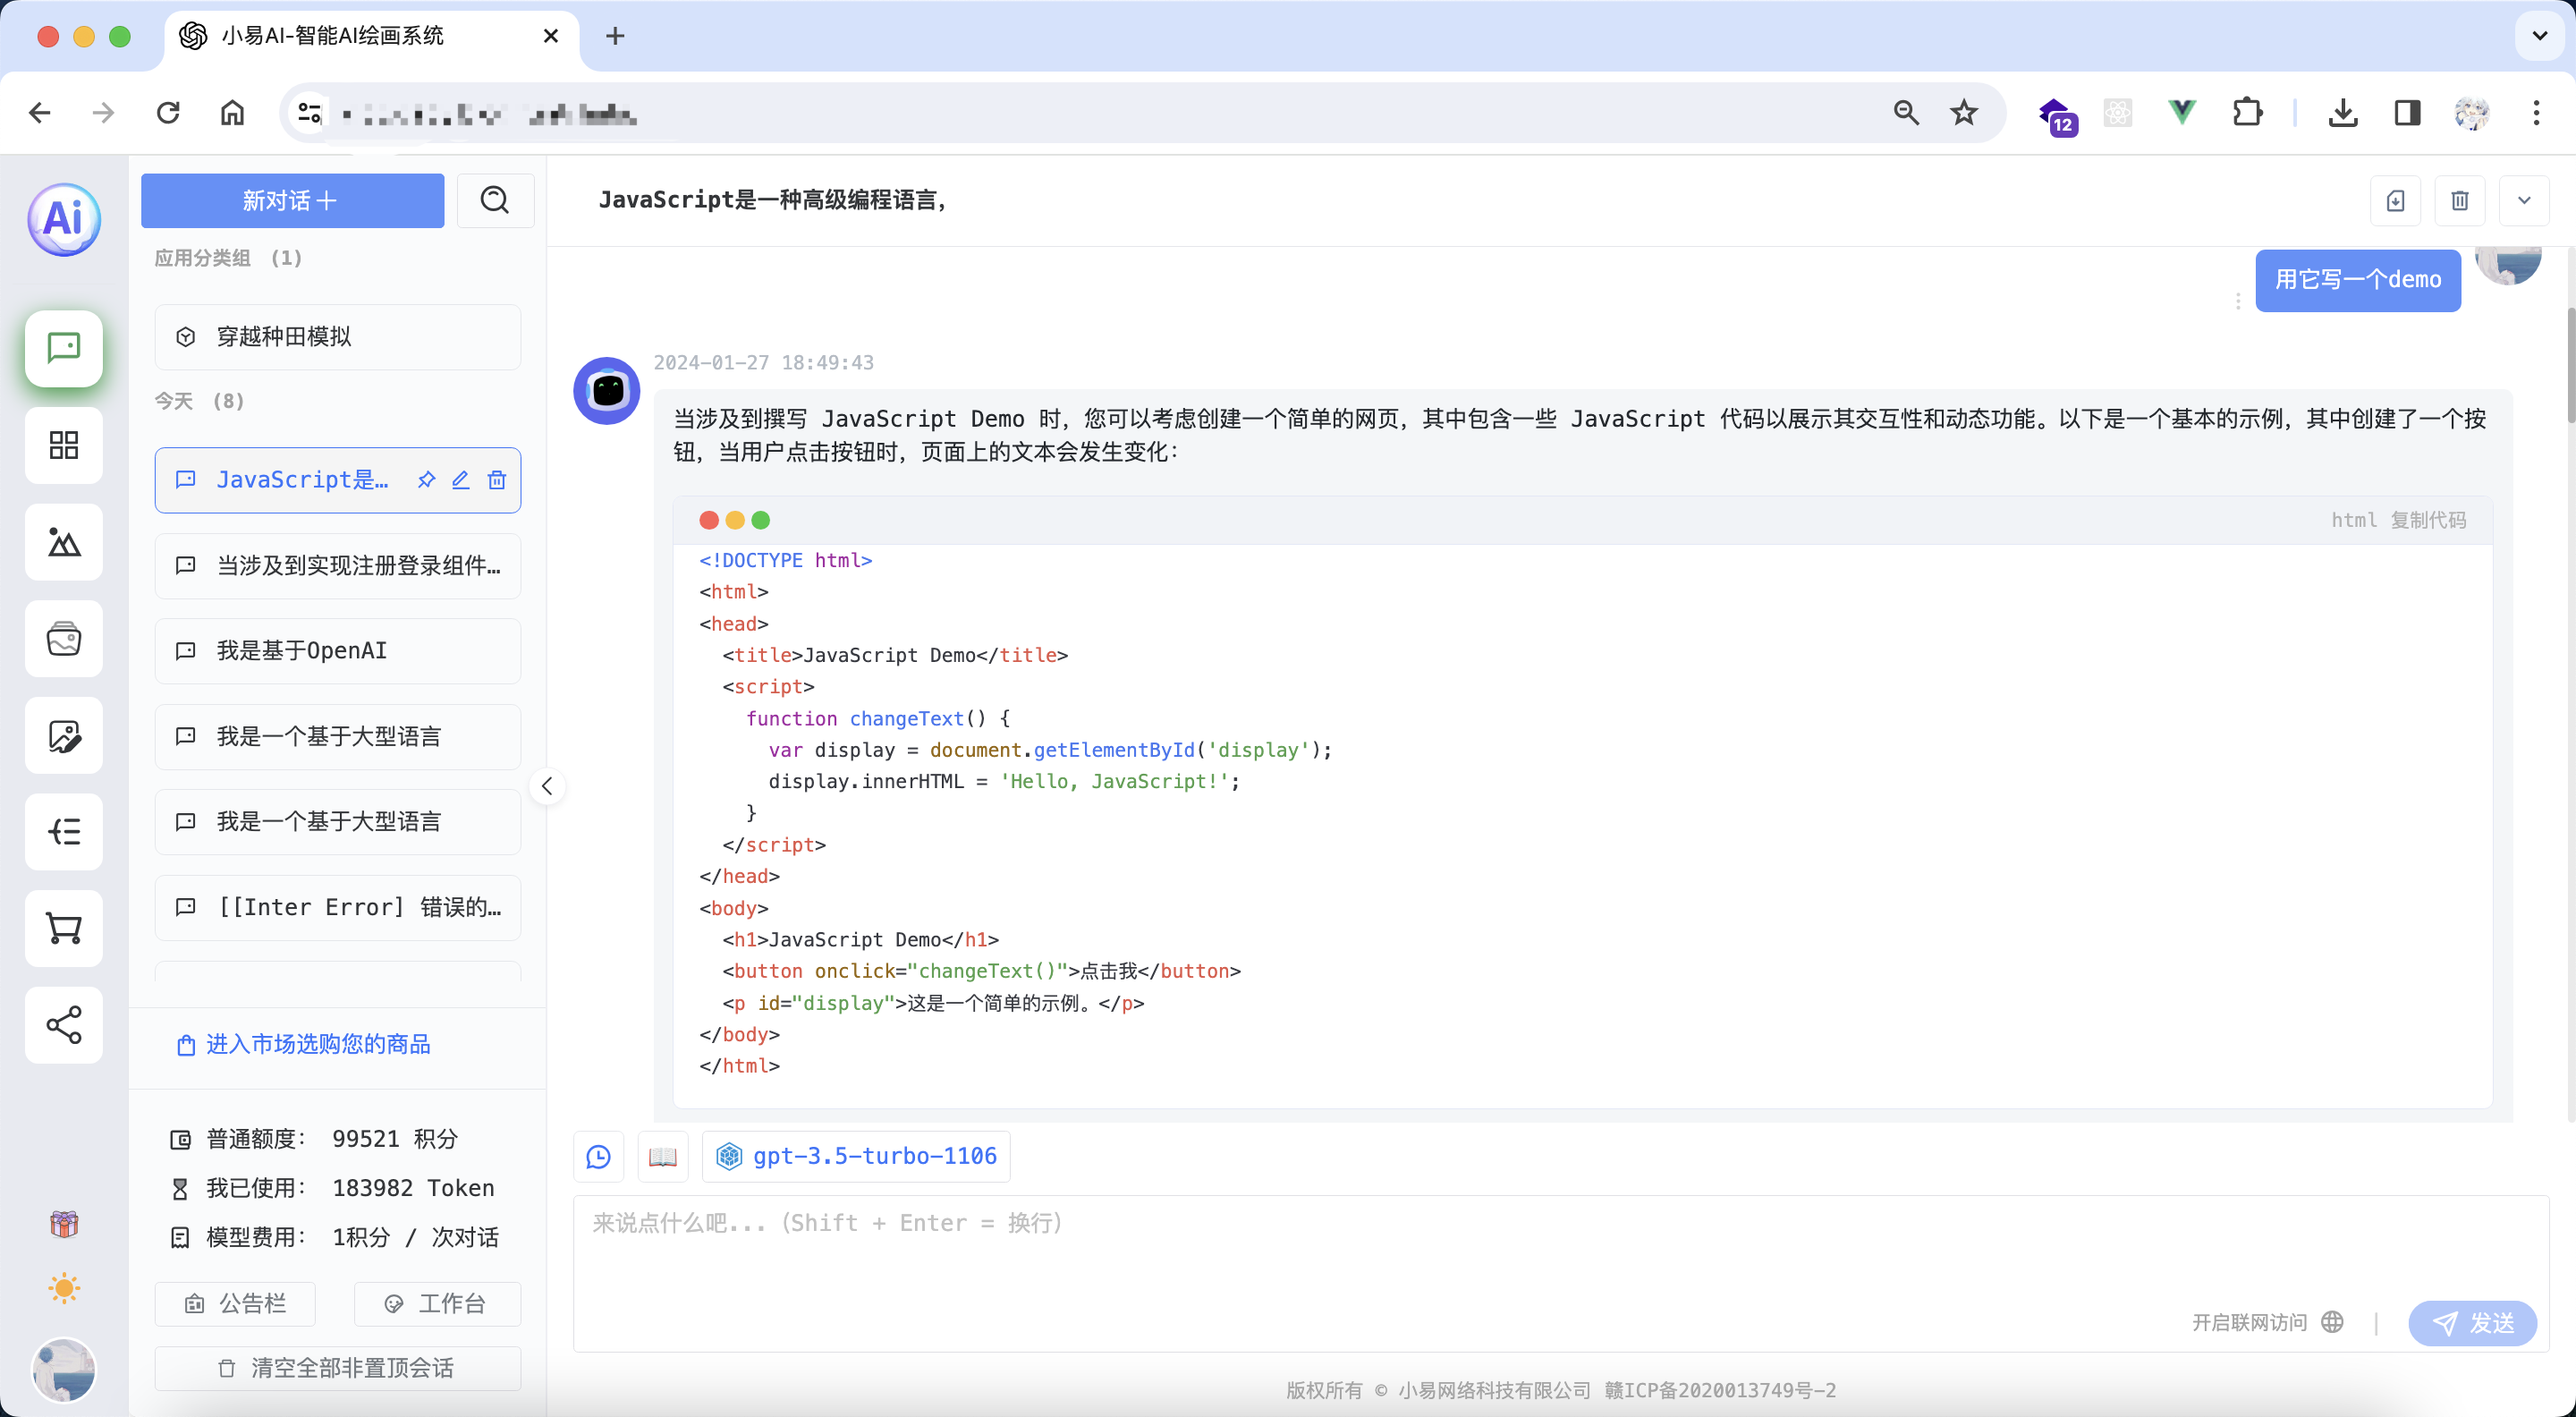Click the image drawing mountain sidebar icon

(x=64, y=542)
